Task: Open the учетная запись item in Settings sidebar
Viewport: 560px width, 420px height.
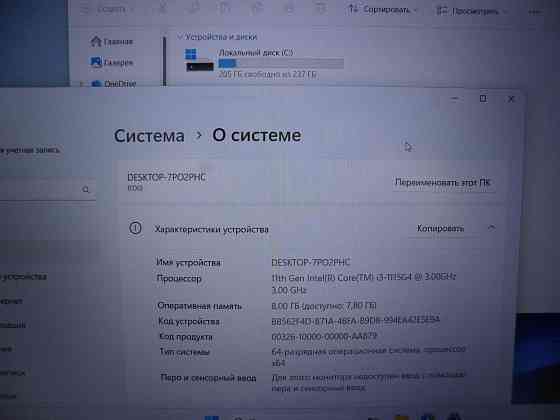Action: tap(30, 150)
